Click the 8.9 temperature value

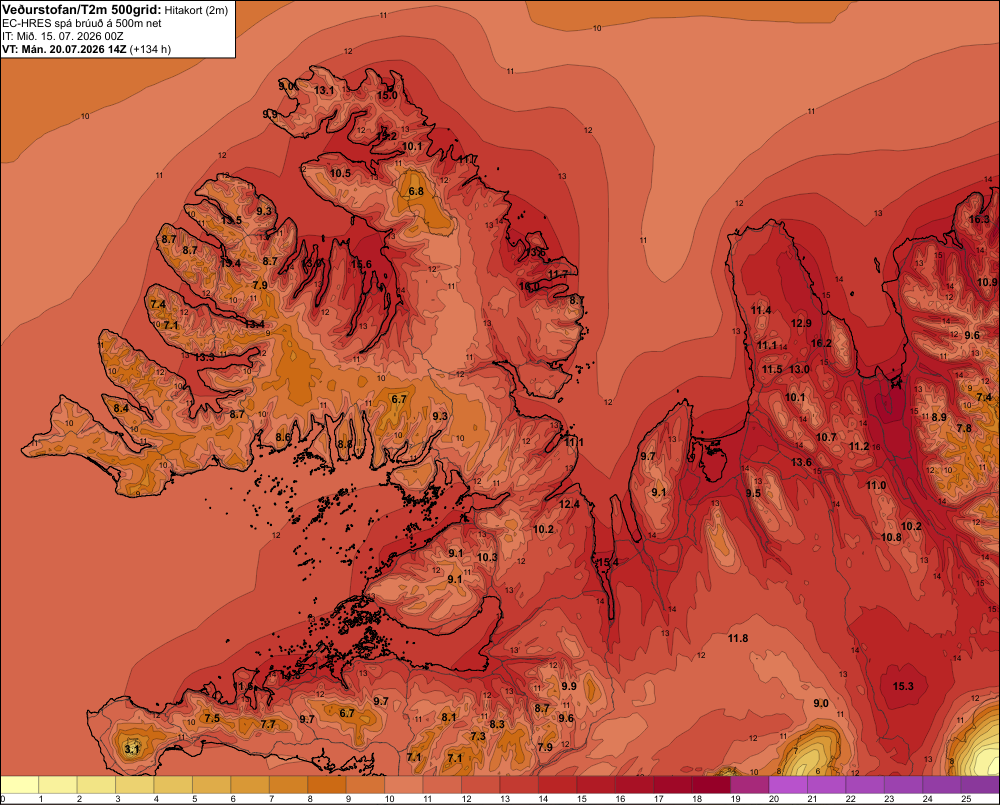point(939,417)
